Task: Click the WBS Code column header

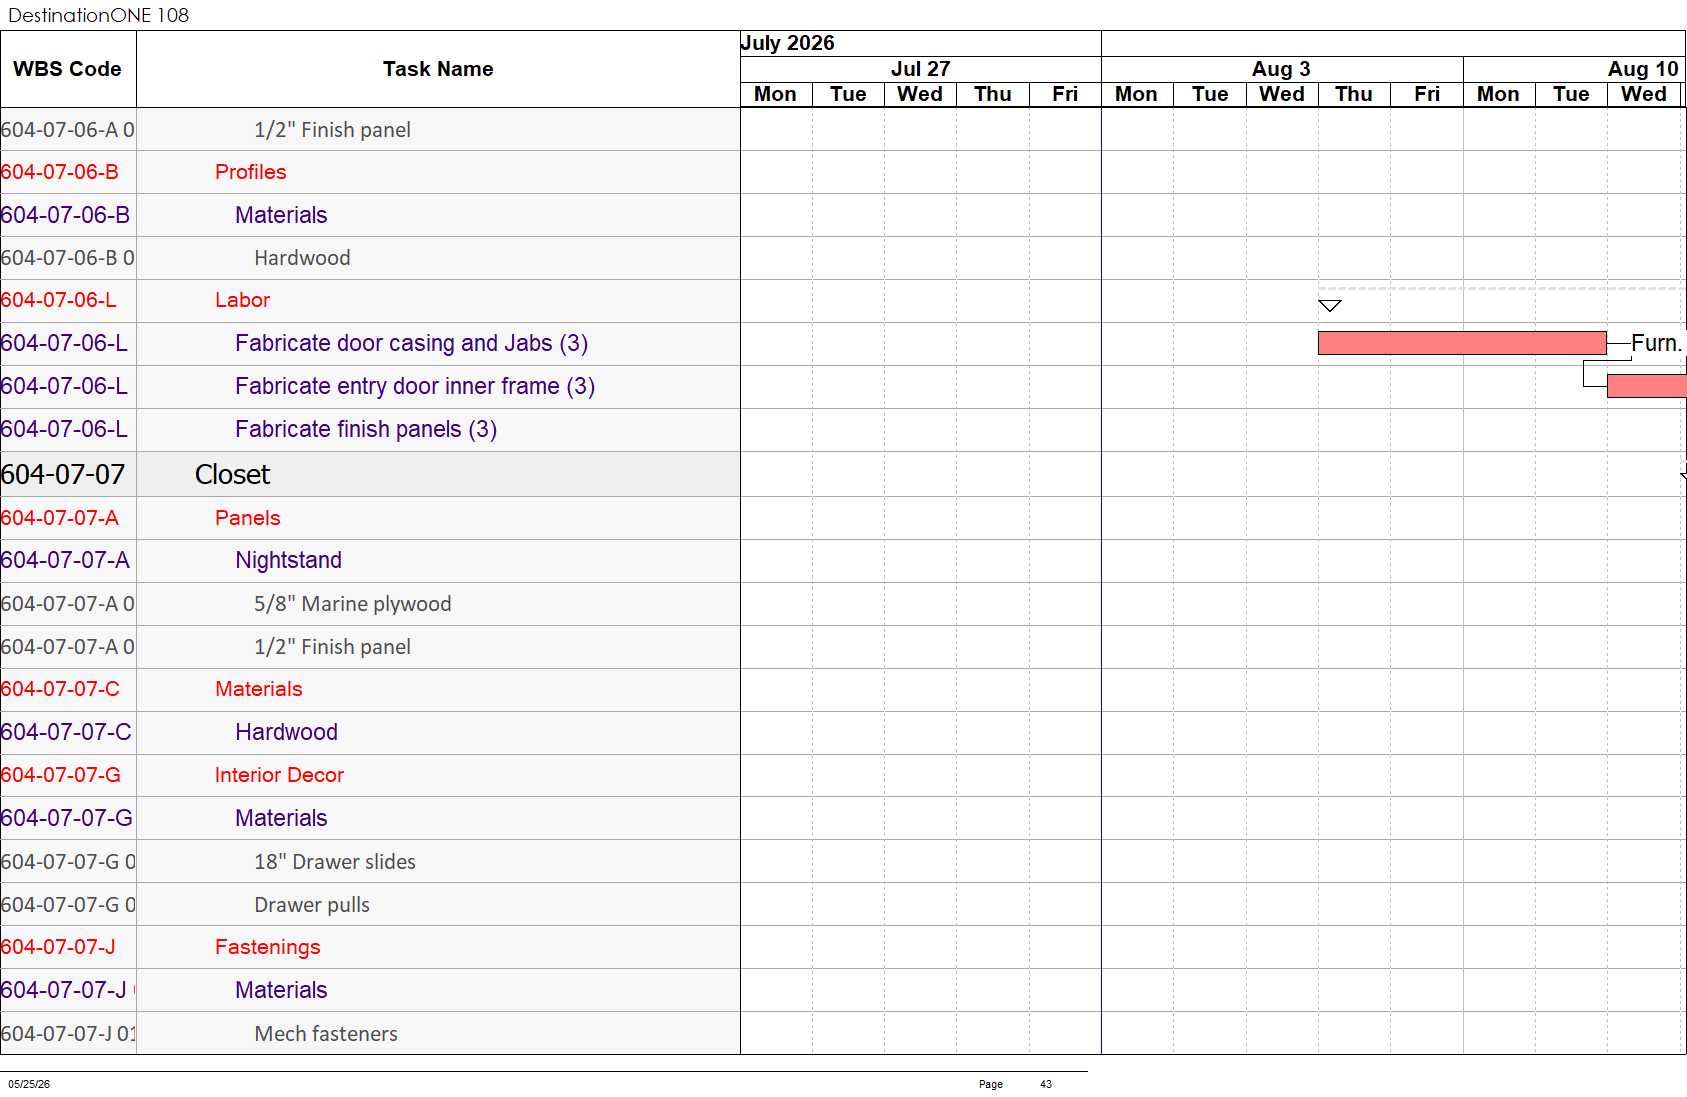Action: pyautogui.click(x=67, y=69)
